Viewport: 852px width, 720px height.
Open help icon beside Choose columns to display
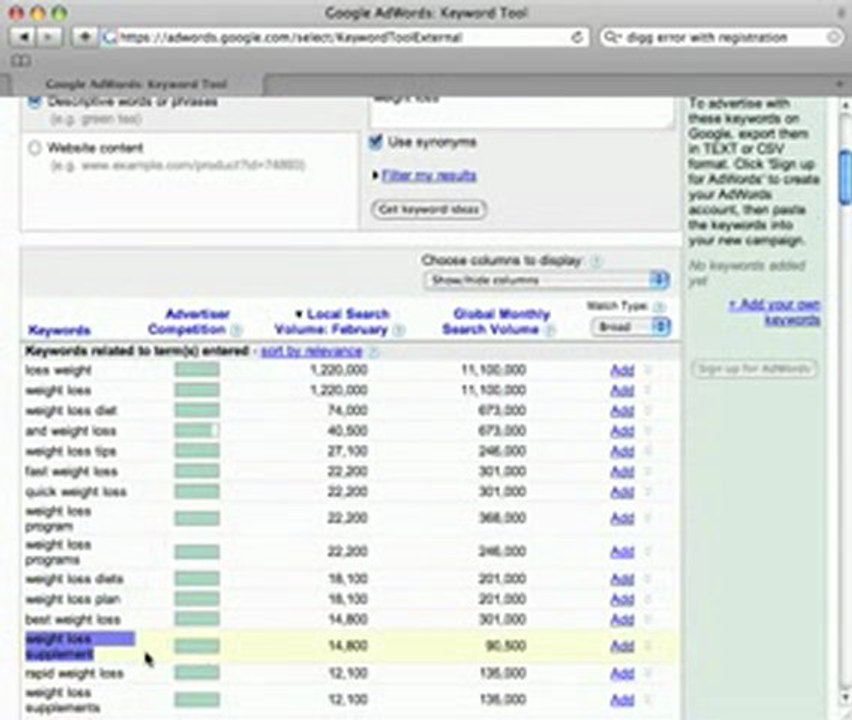[596, 261]
